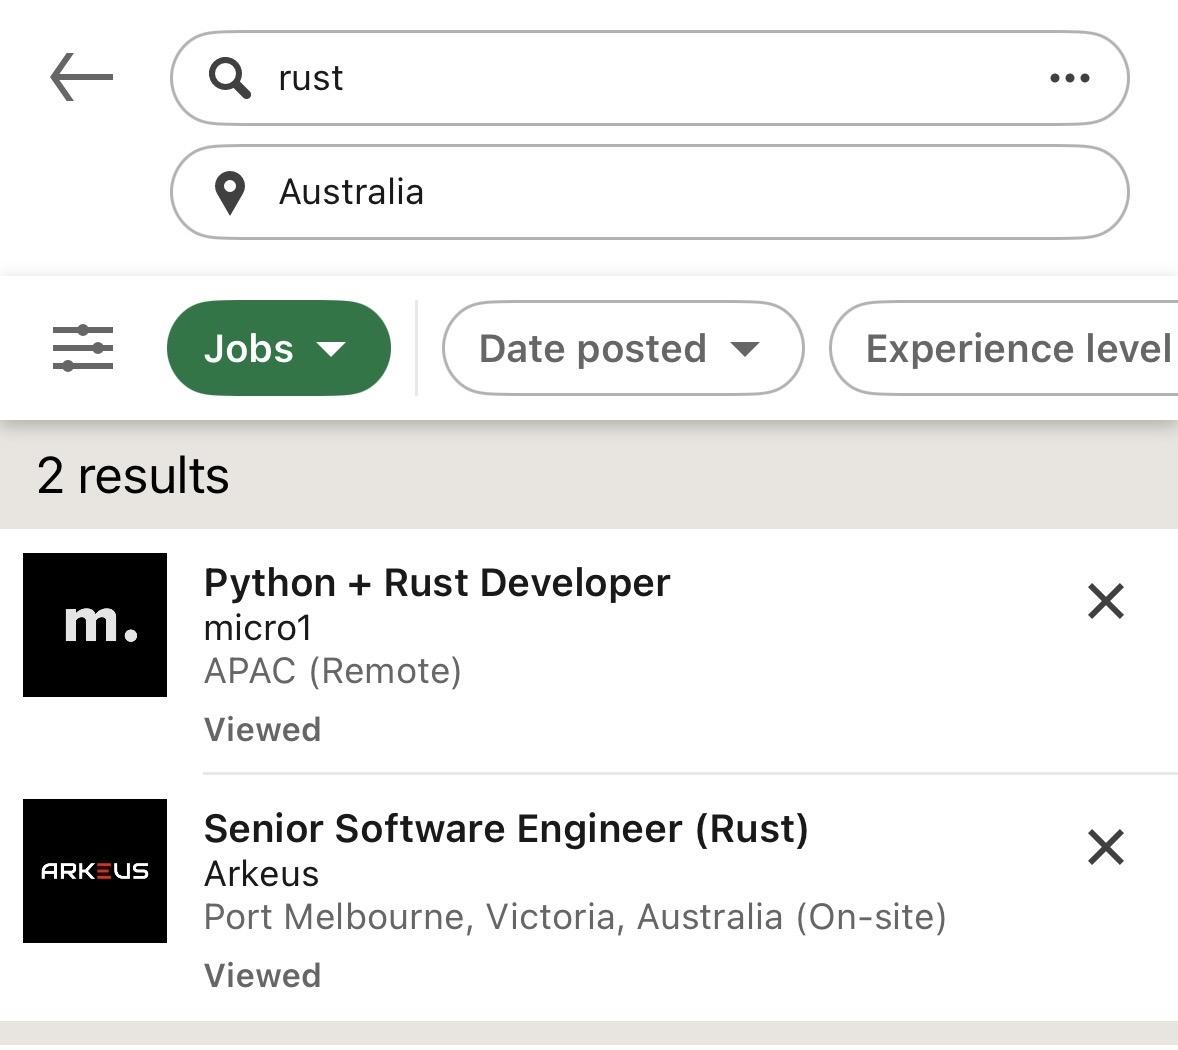Viewport: 1178px width, 1050px height.
Task: Select the Arkeus company name
Action: click(262, 874)
